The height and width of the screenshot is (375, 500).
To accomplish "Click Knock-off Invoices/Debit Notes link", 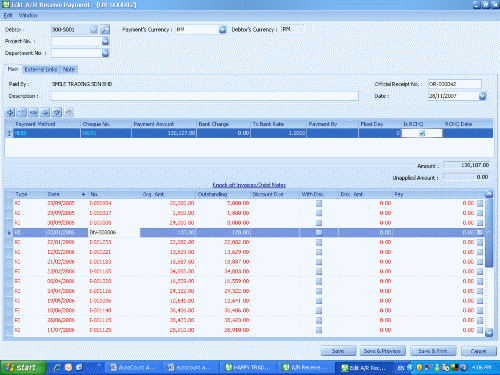I will tap(249, 185).
